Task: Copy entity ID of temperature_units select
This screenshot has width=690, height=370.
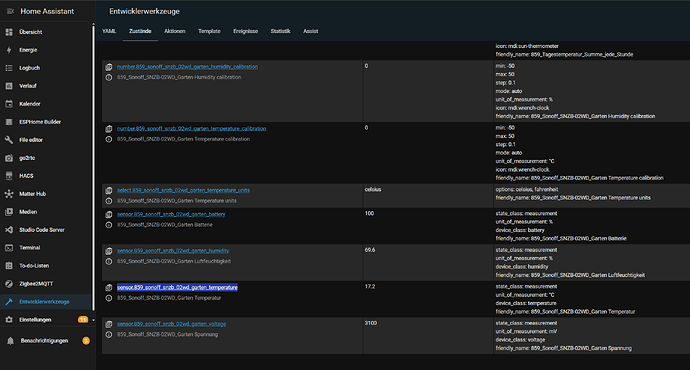Action: (109, 190)
